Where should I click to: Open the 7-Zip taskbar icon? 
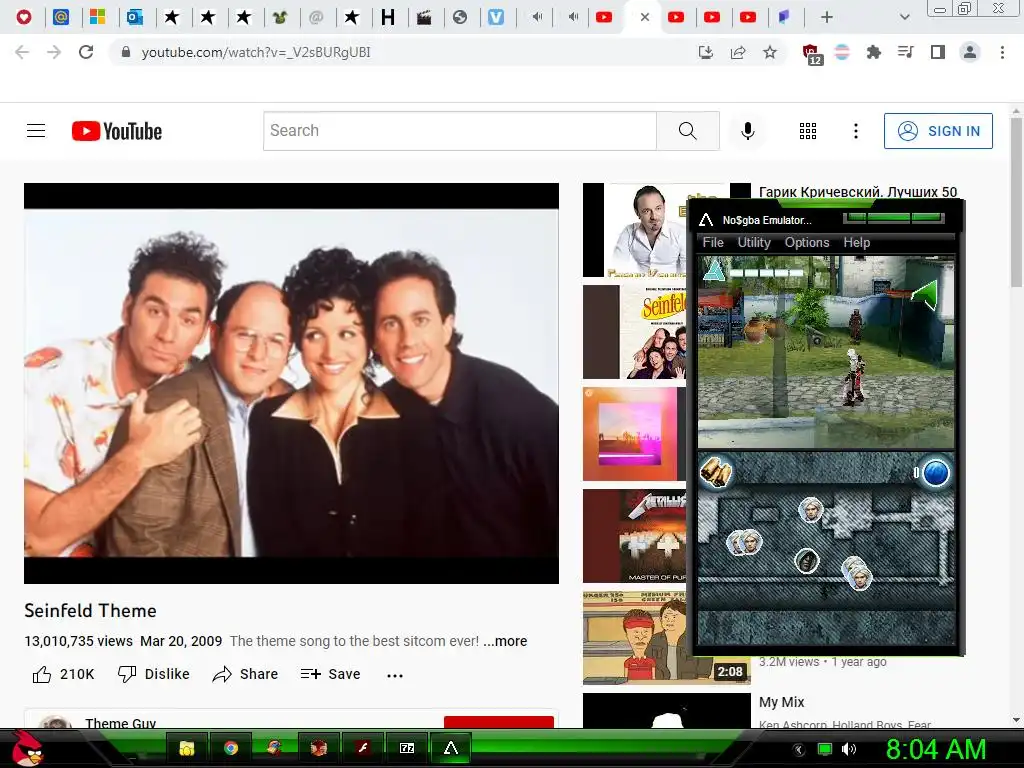pyautogui.click(x=407, y=748)
